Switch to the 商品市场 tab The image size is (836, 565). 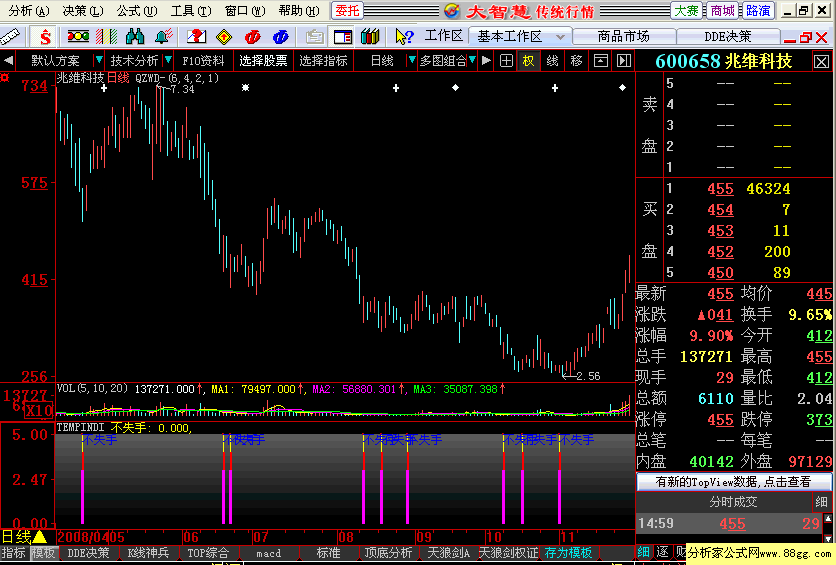(x=623, y=36)
